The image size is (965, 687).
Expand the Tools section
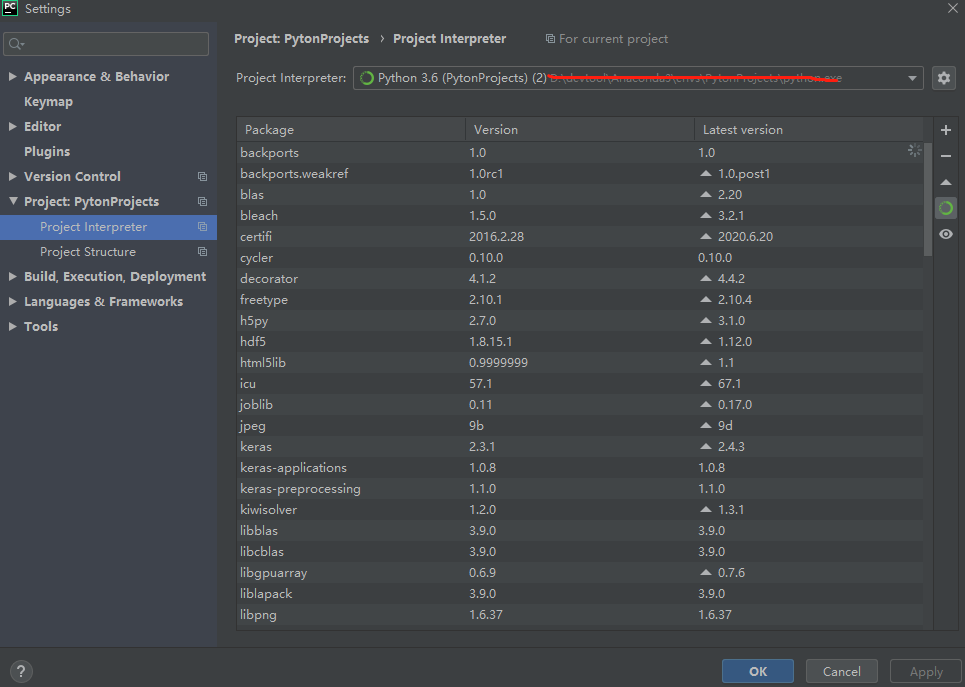click(12, 326)
